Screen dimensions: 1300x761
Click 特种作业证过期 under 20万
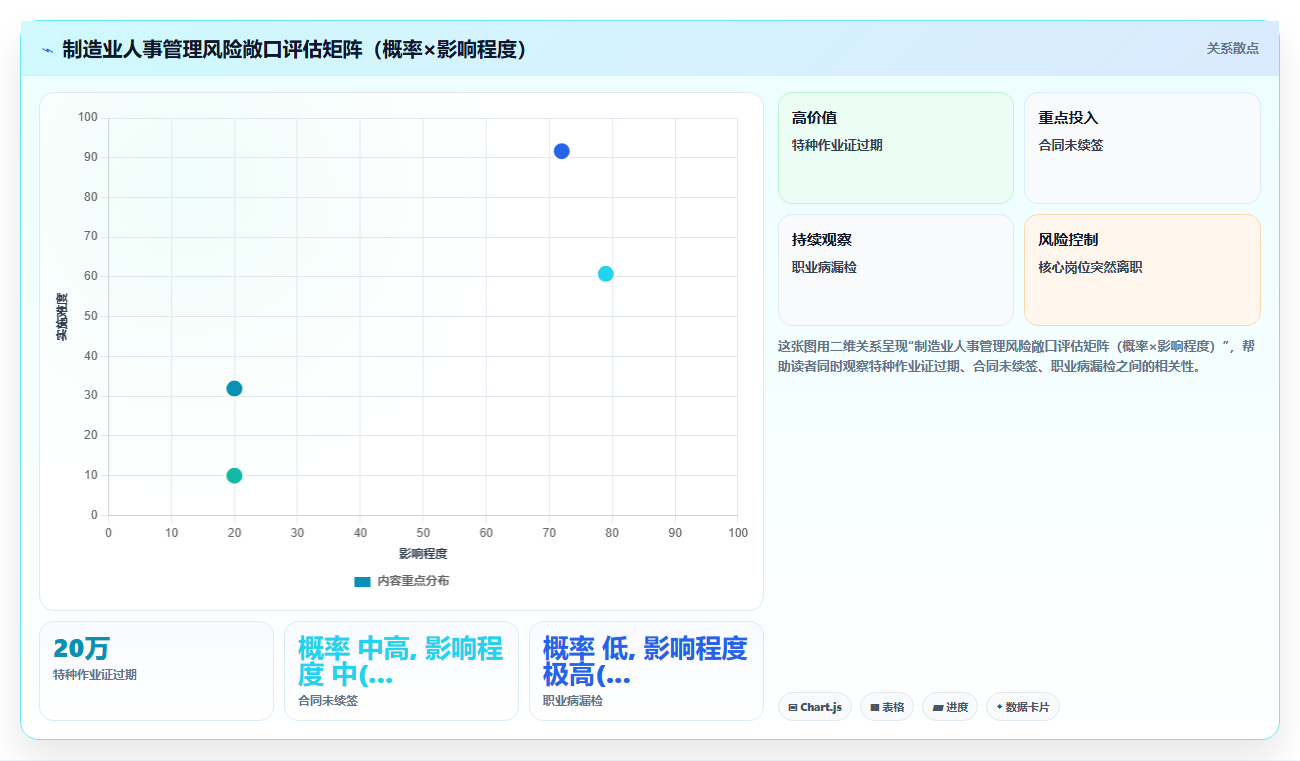click(x=95, y=675)
